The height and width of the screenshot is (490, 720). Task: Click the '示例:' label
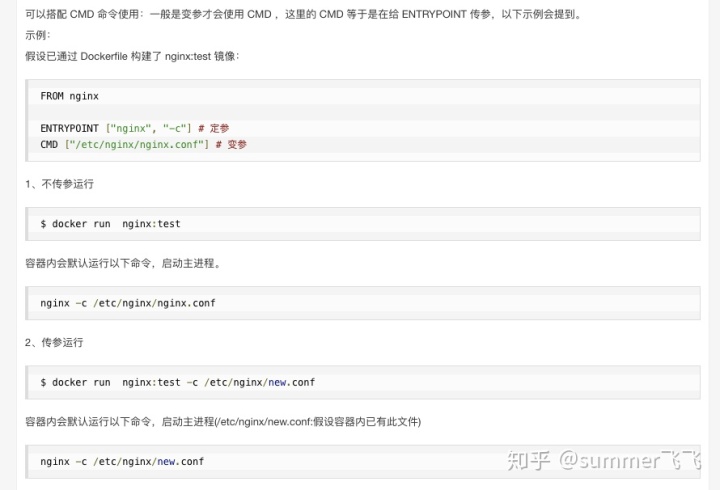pos(38,35)
